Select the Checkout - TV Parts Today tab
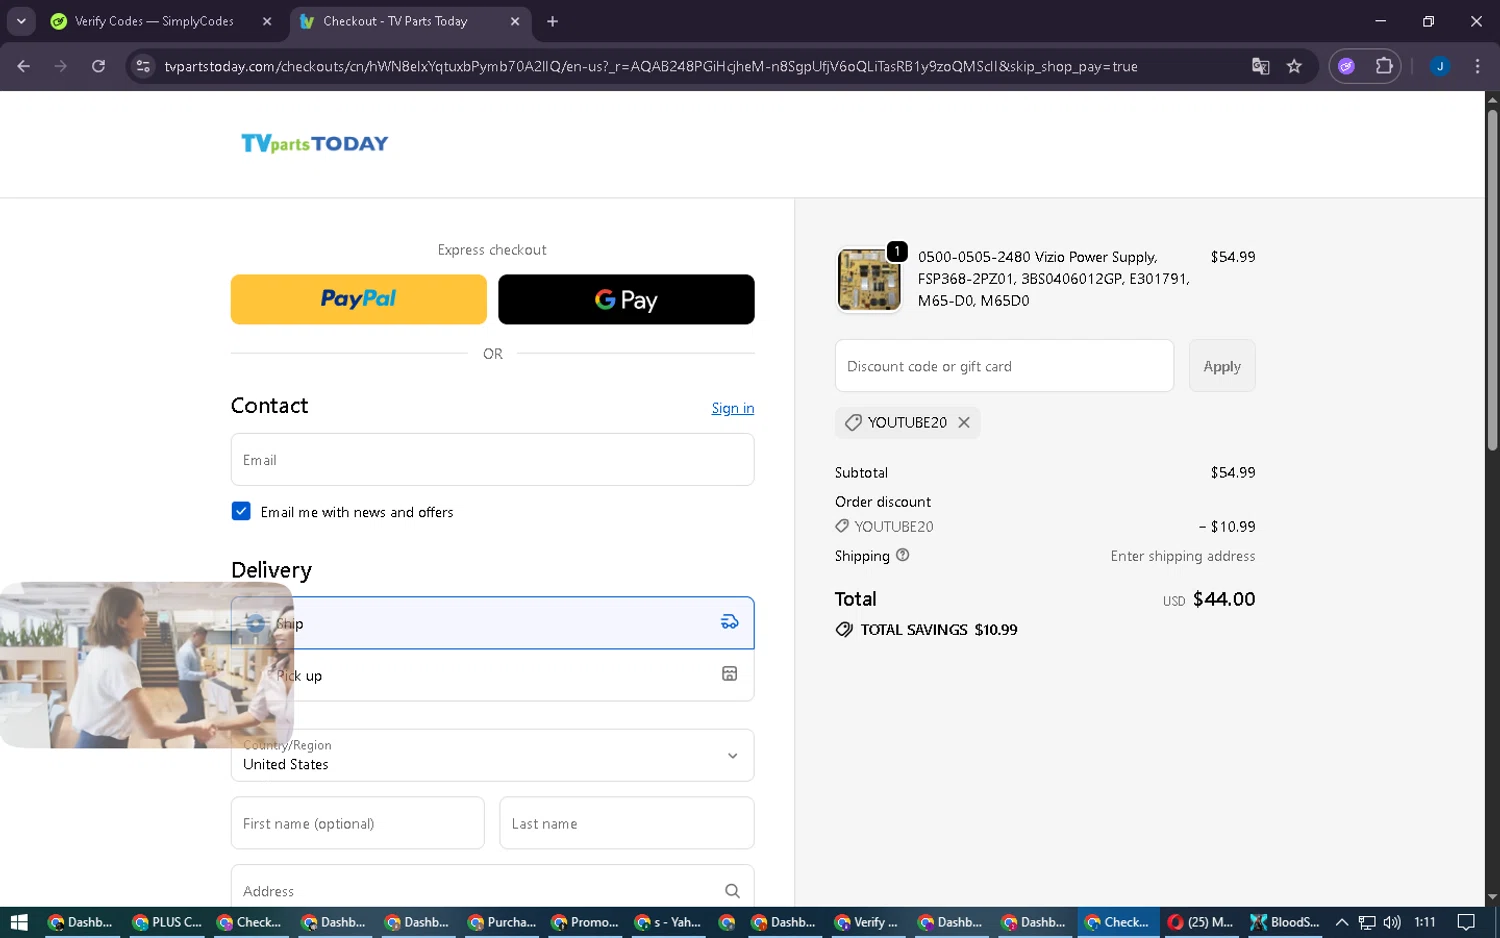The width and height of the screenshot is (1500, 938). 395,21
